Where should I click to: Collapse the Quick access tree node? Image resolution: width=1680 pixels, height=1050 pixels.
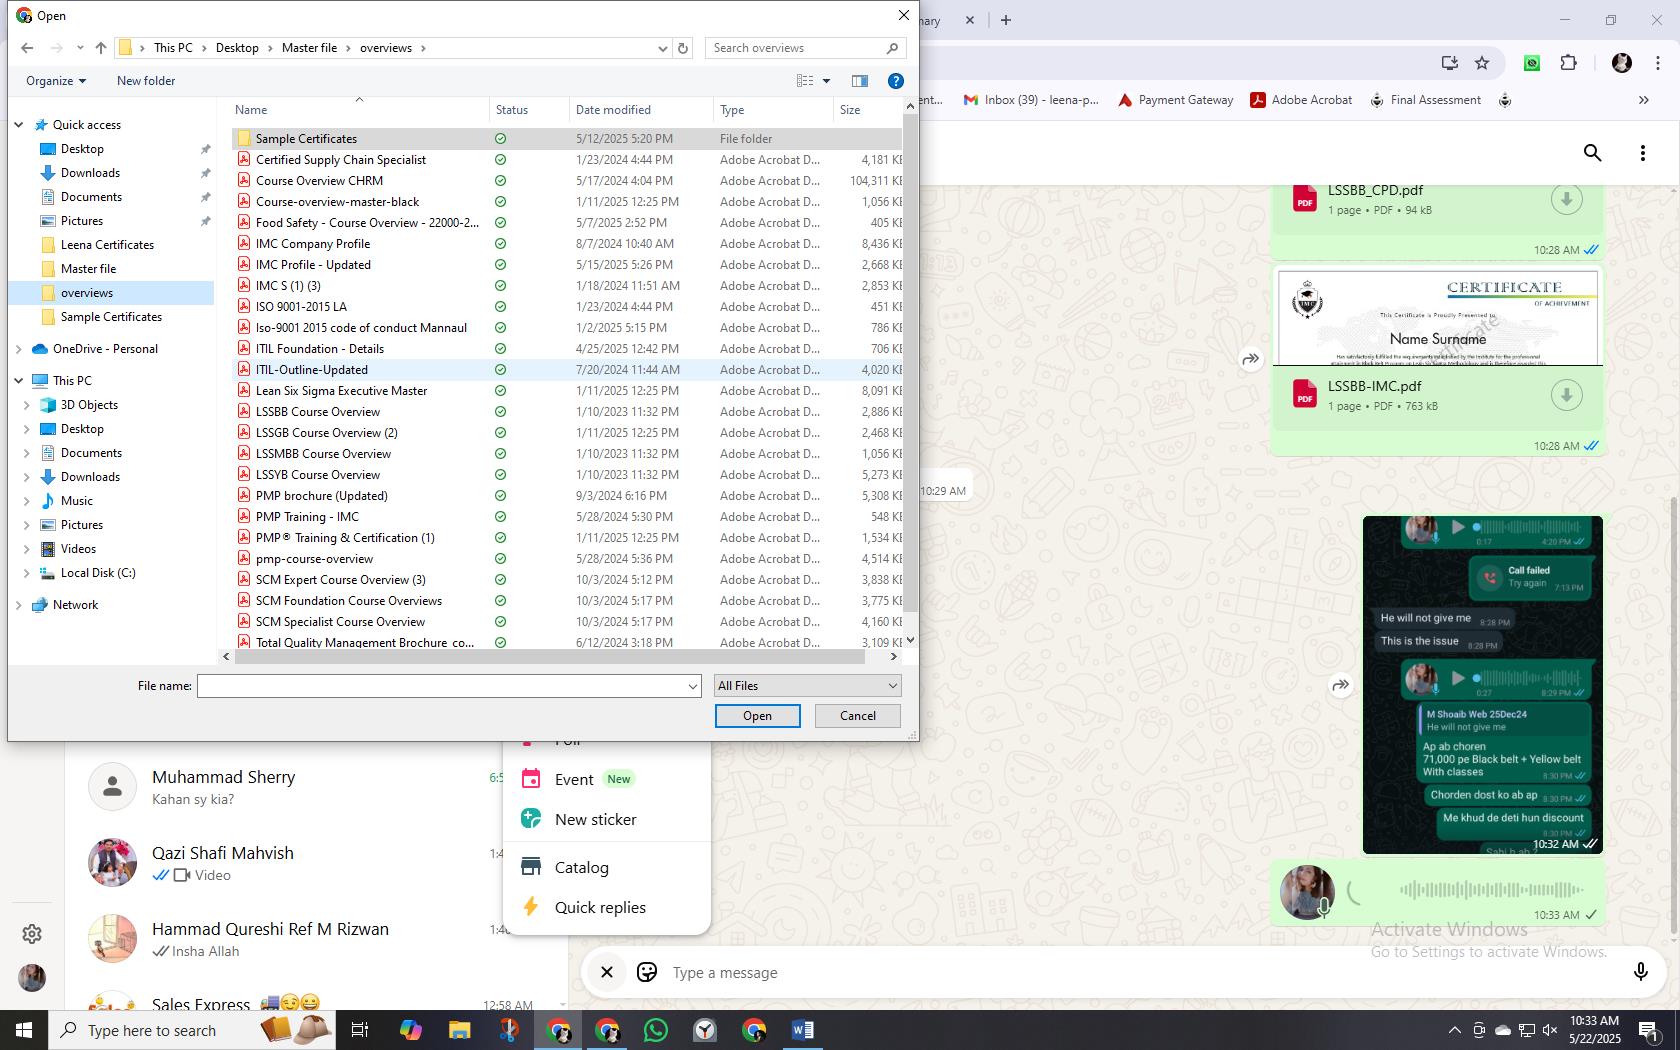tap(18, 125)
